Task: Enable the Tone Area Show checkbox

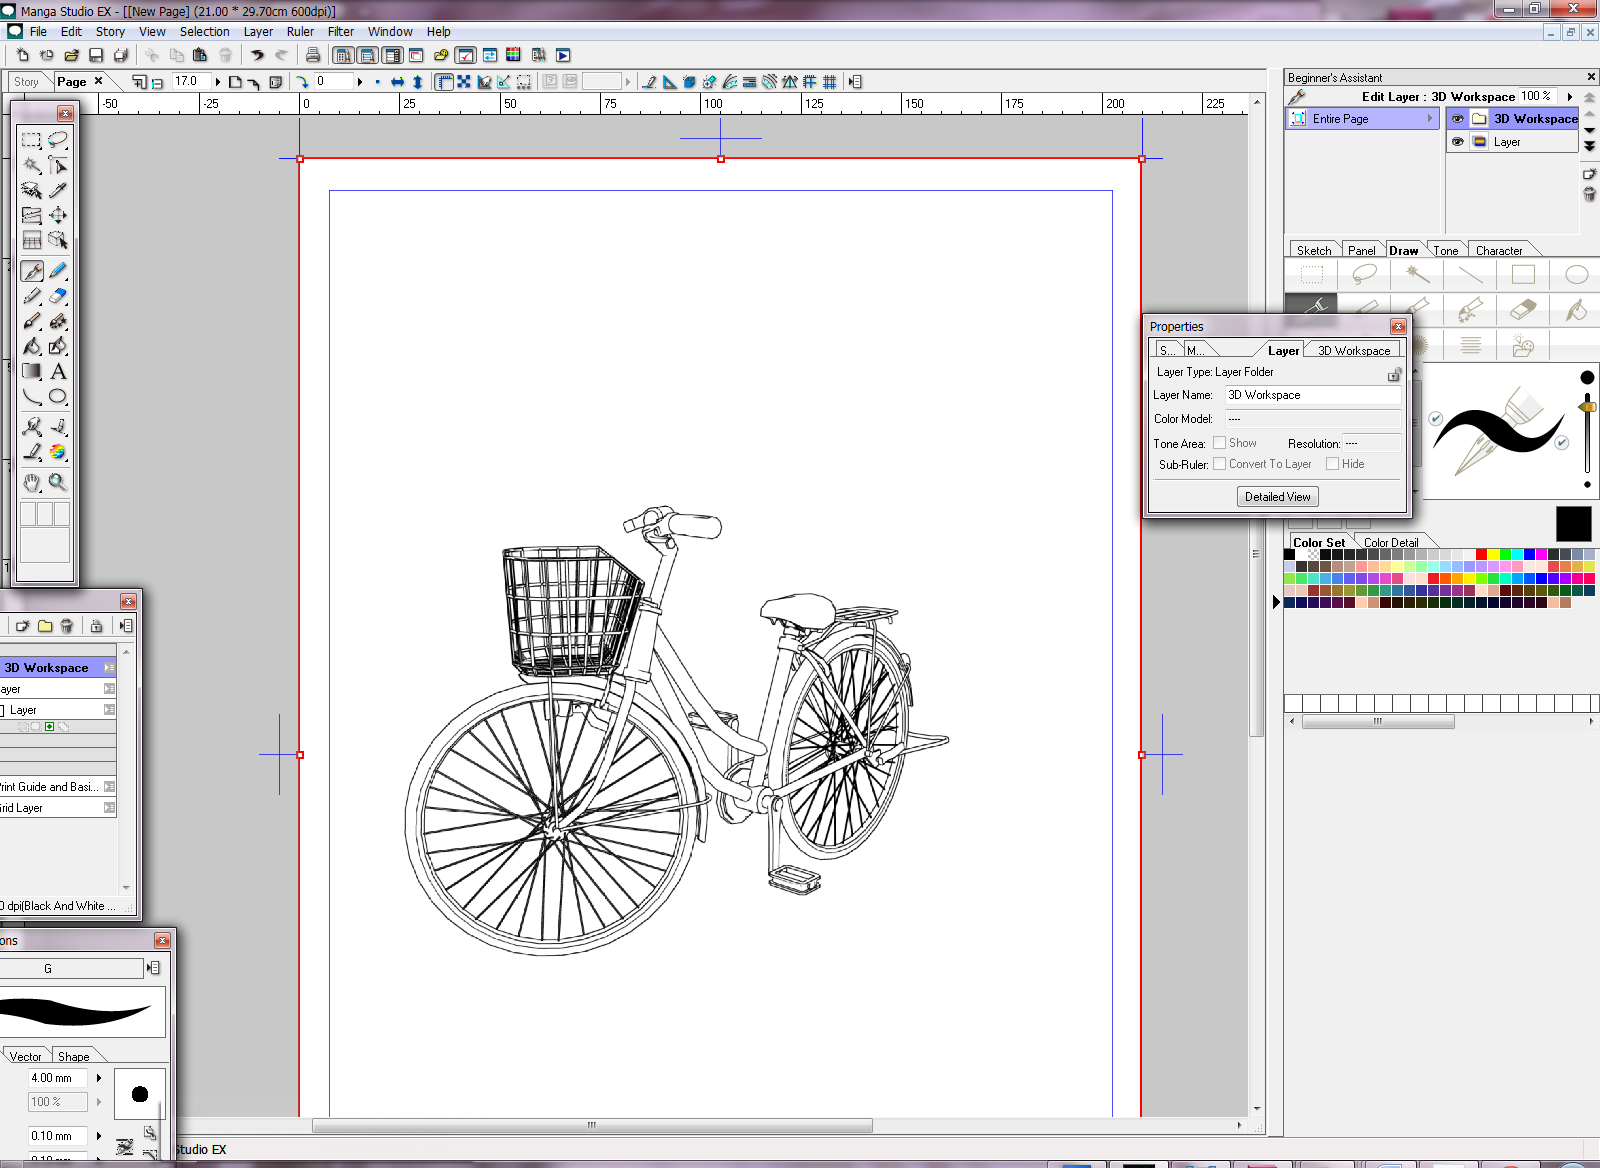Action: tap(1219, 443)
